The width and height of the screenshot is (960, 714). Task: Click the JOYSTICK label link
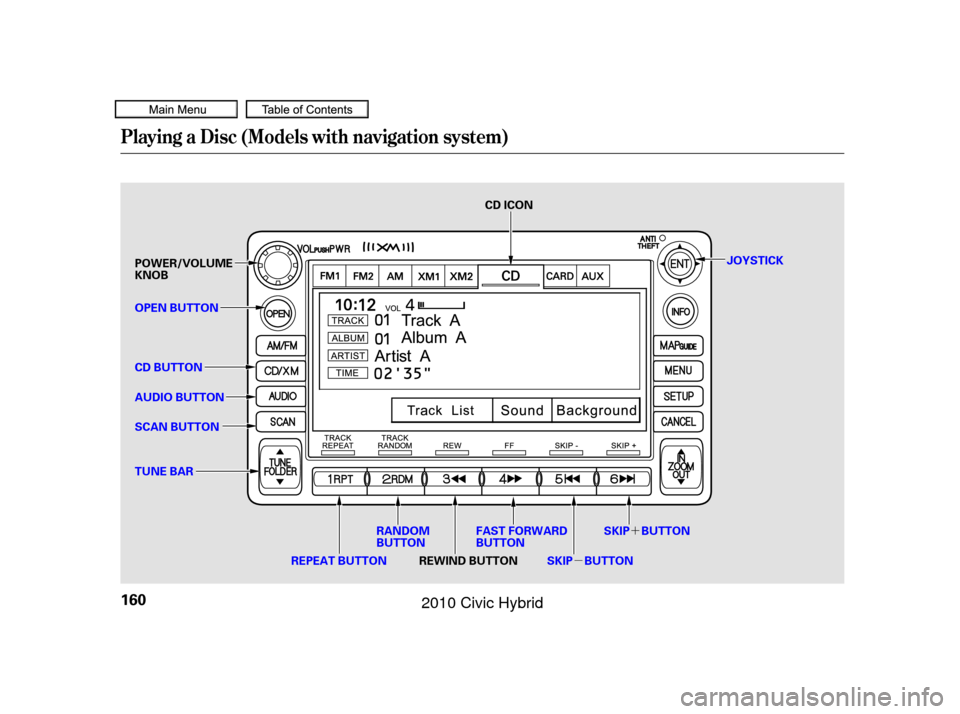point(755,260)
